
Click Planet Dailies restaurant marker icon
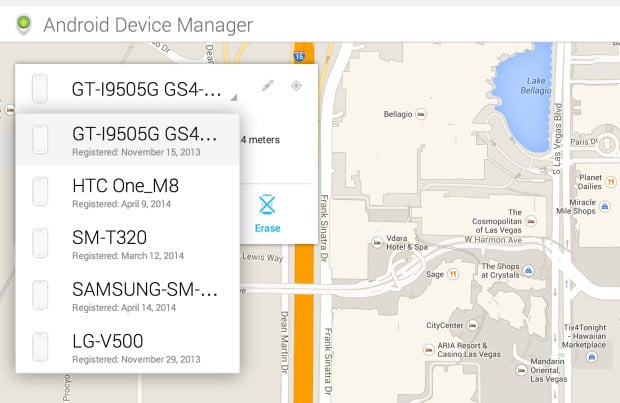click(611, 182)
